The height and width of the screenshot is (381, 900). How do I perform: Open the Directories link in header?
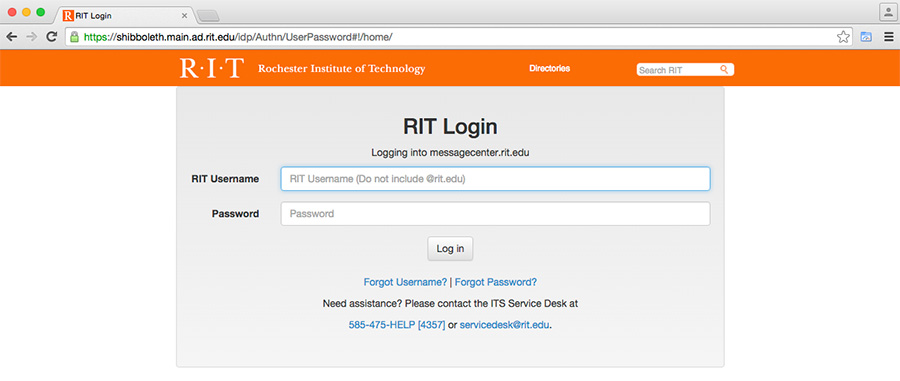click(549, 68)
